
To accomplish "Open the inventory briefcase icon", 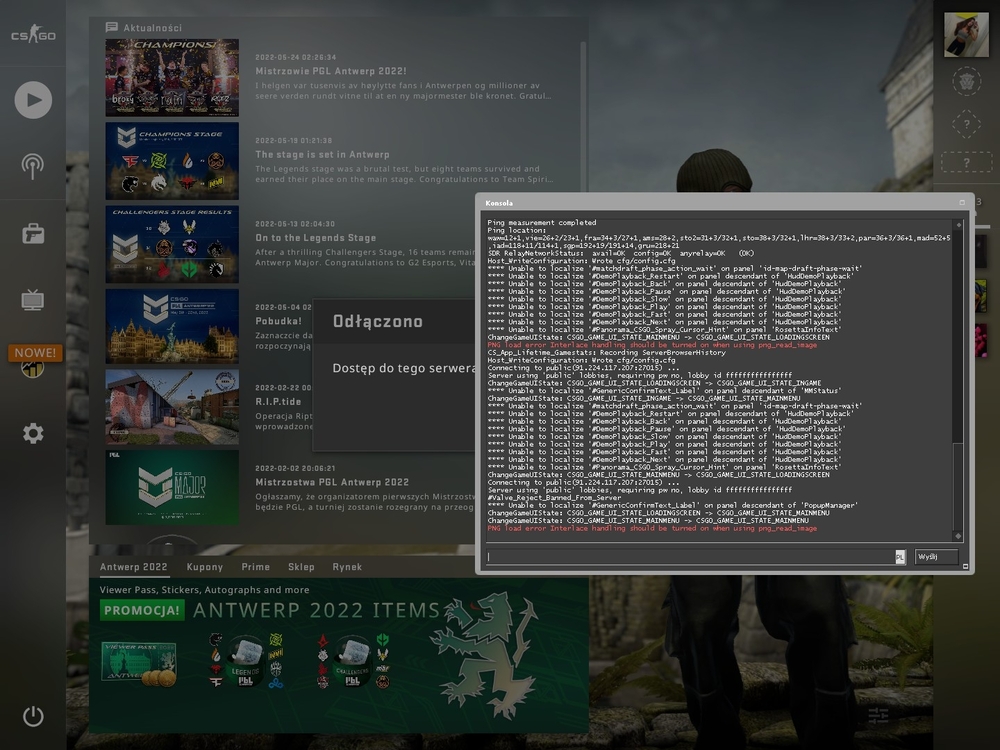I will click(x=33, y=233).
